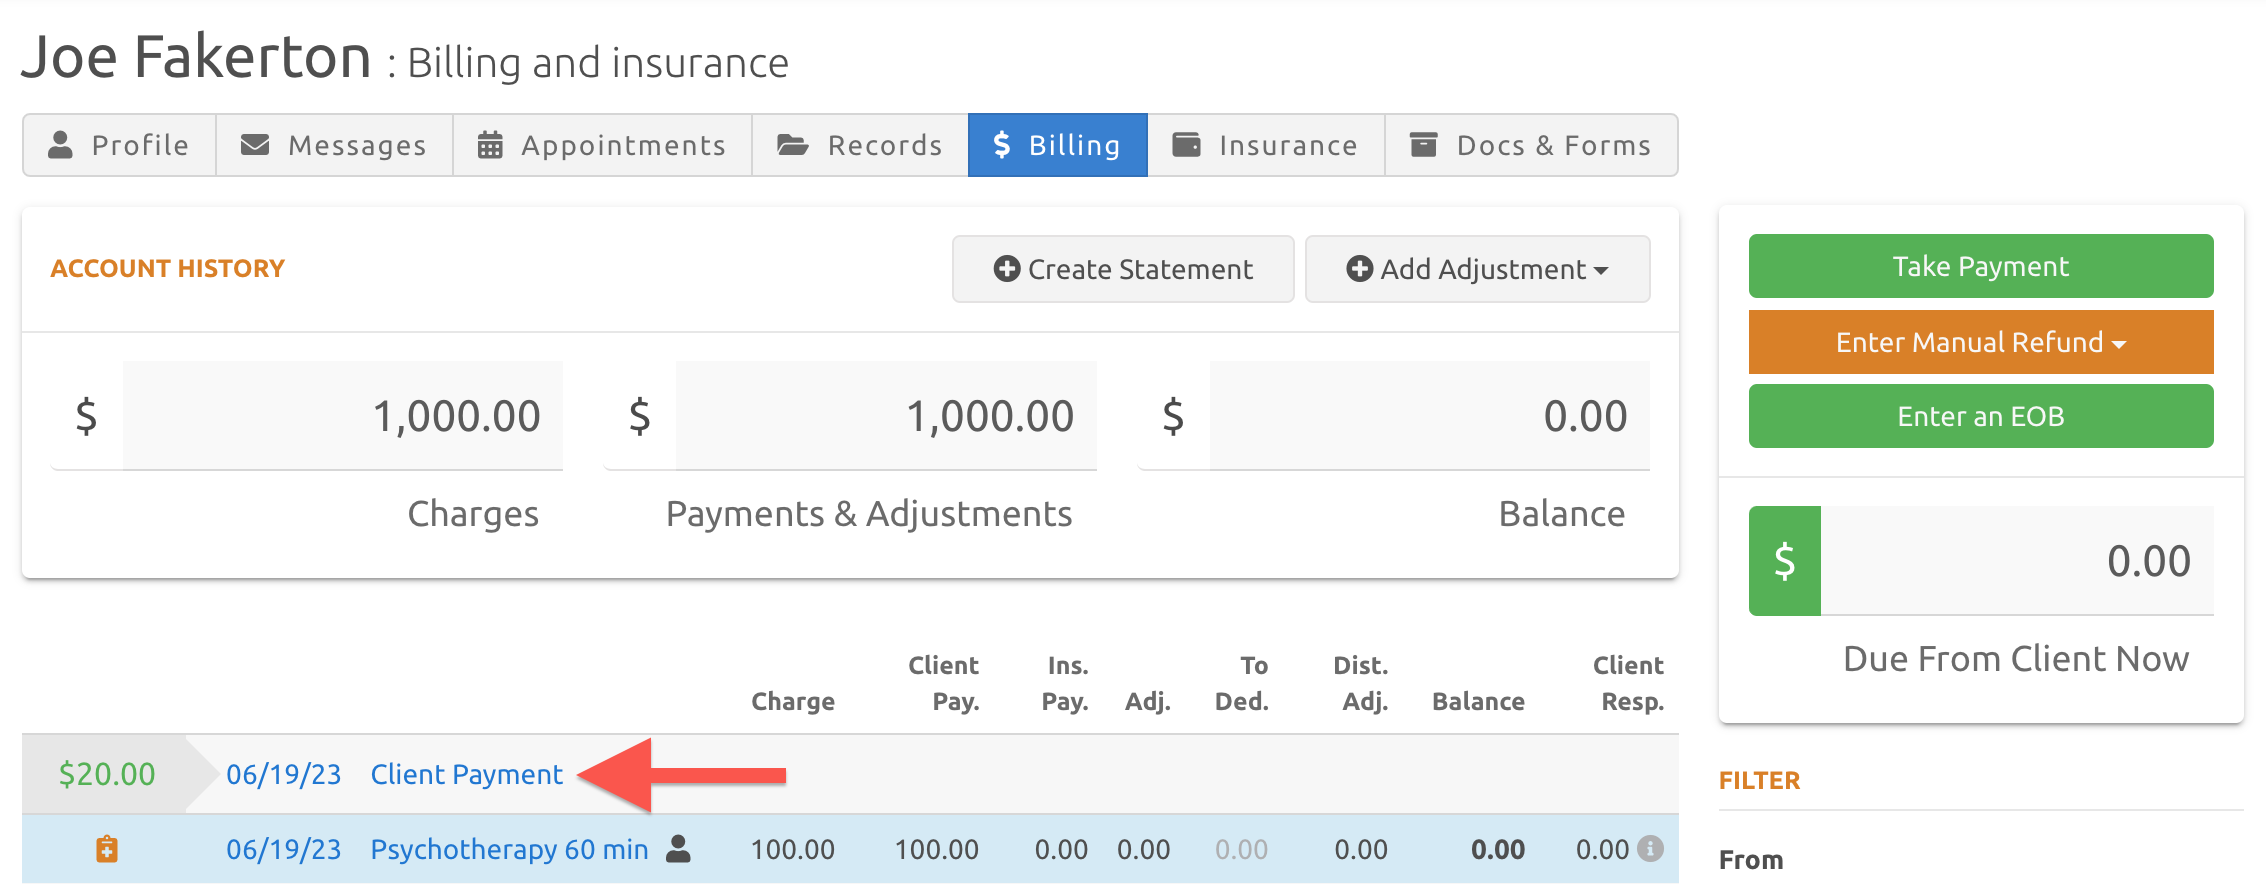Click the envelope icon on Messages tab
Image resolution: width=2266 pixels, height=884 pixels.
[x=255, y=145]
